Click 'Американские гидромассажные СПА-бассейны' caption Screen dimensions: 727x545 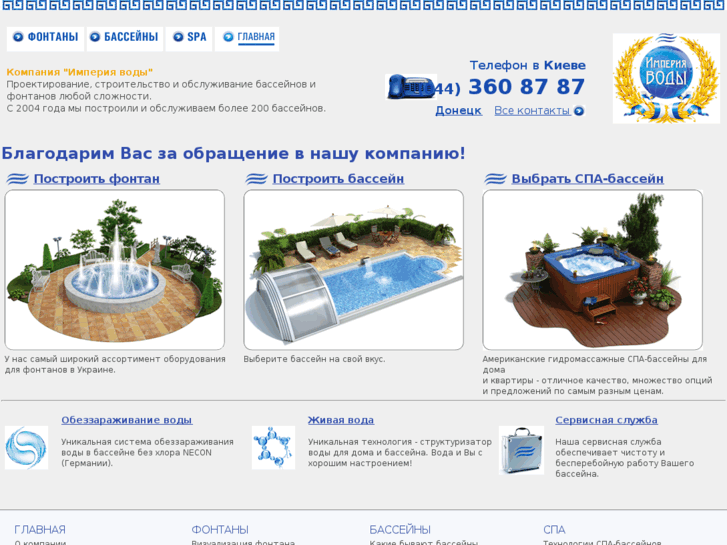pos(597,375)
